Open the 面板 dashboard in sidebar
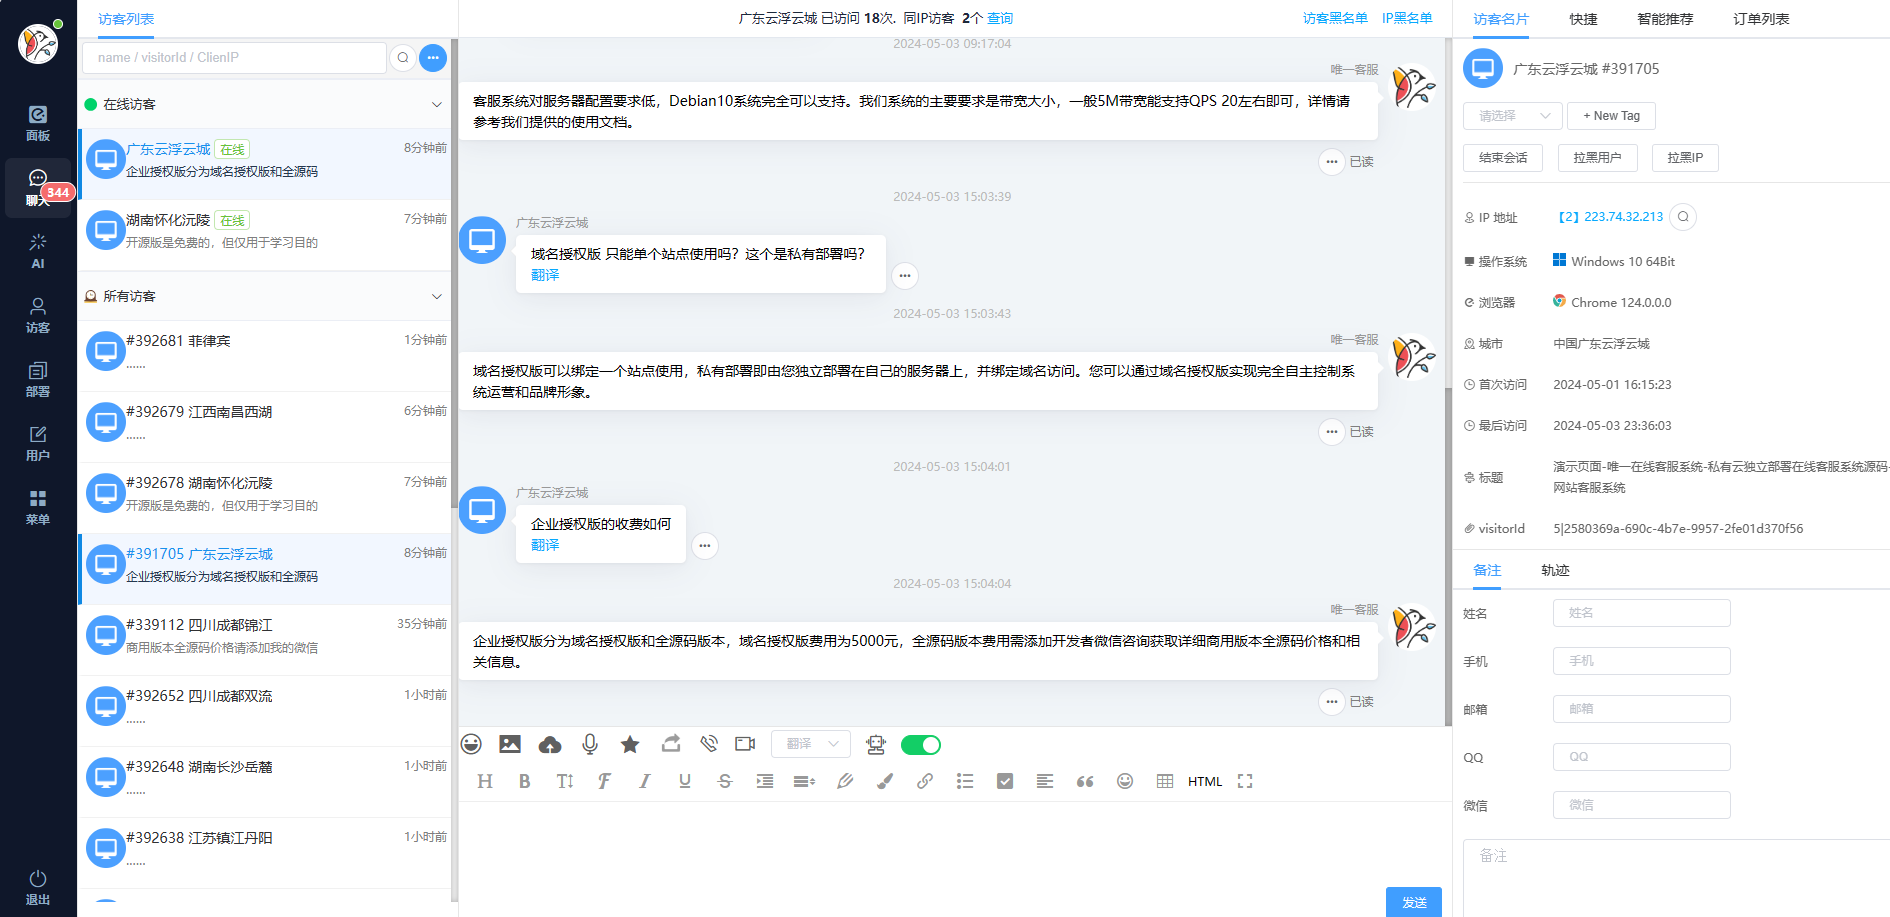The height and width of the screenshot is (917, 1890). (38, 123)
